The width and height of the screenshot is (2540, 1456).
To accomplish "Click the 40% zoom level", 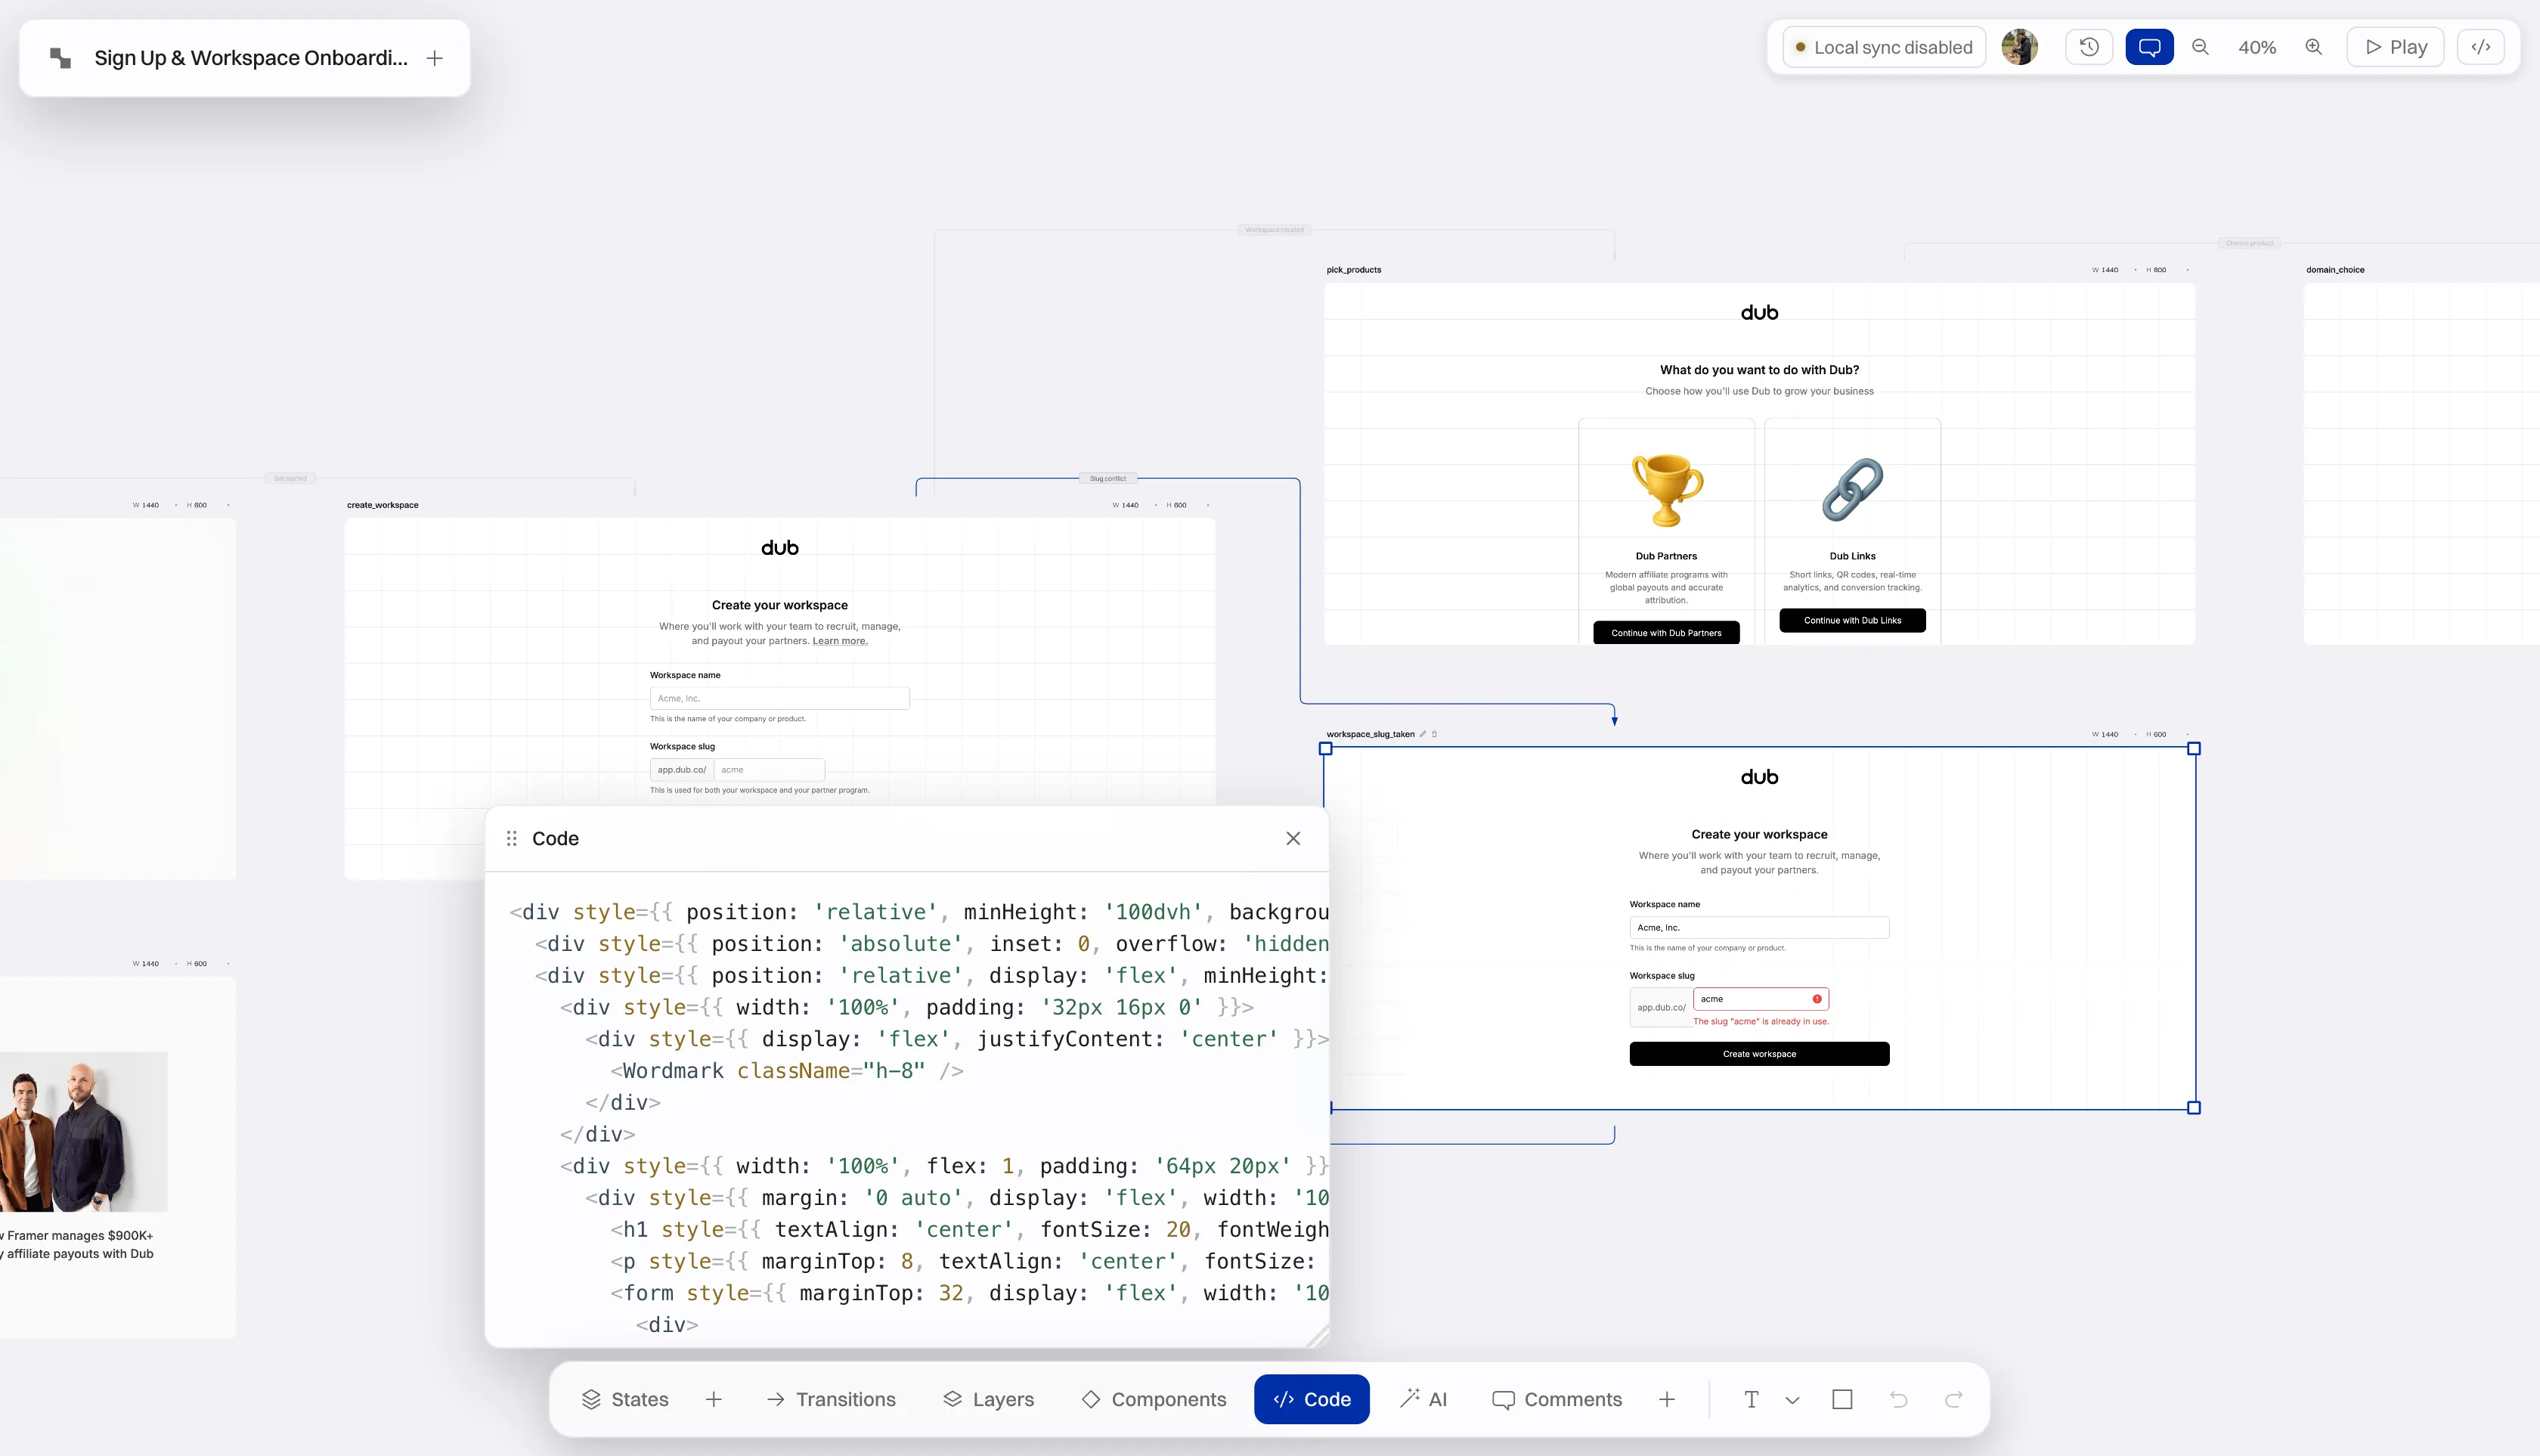I will pyautogui.click(x=2257, y=47).
